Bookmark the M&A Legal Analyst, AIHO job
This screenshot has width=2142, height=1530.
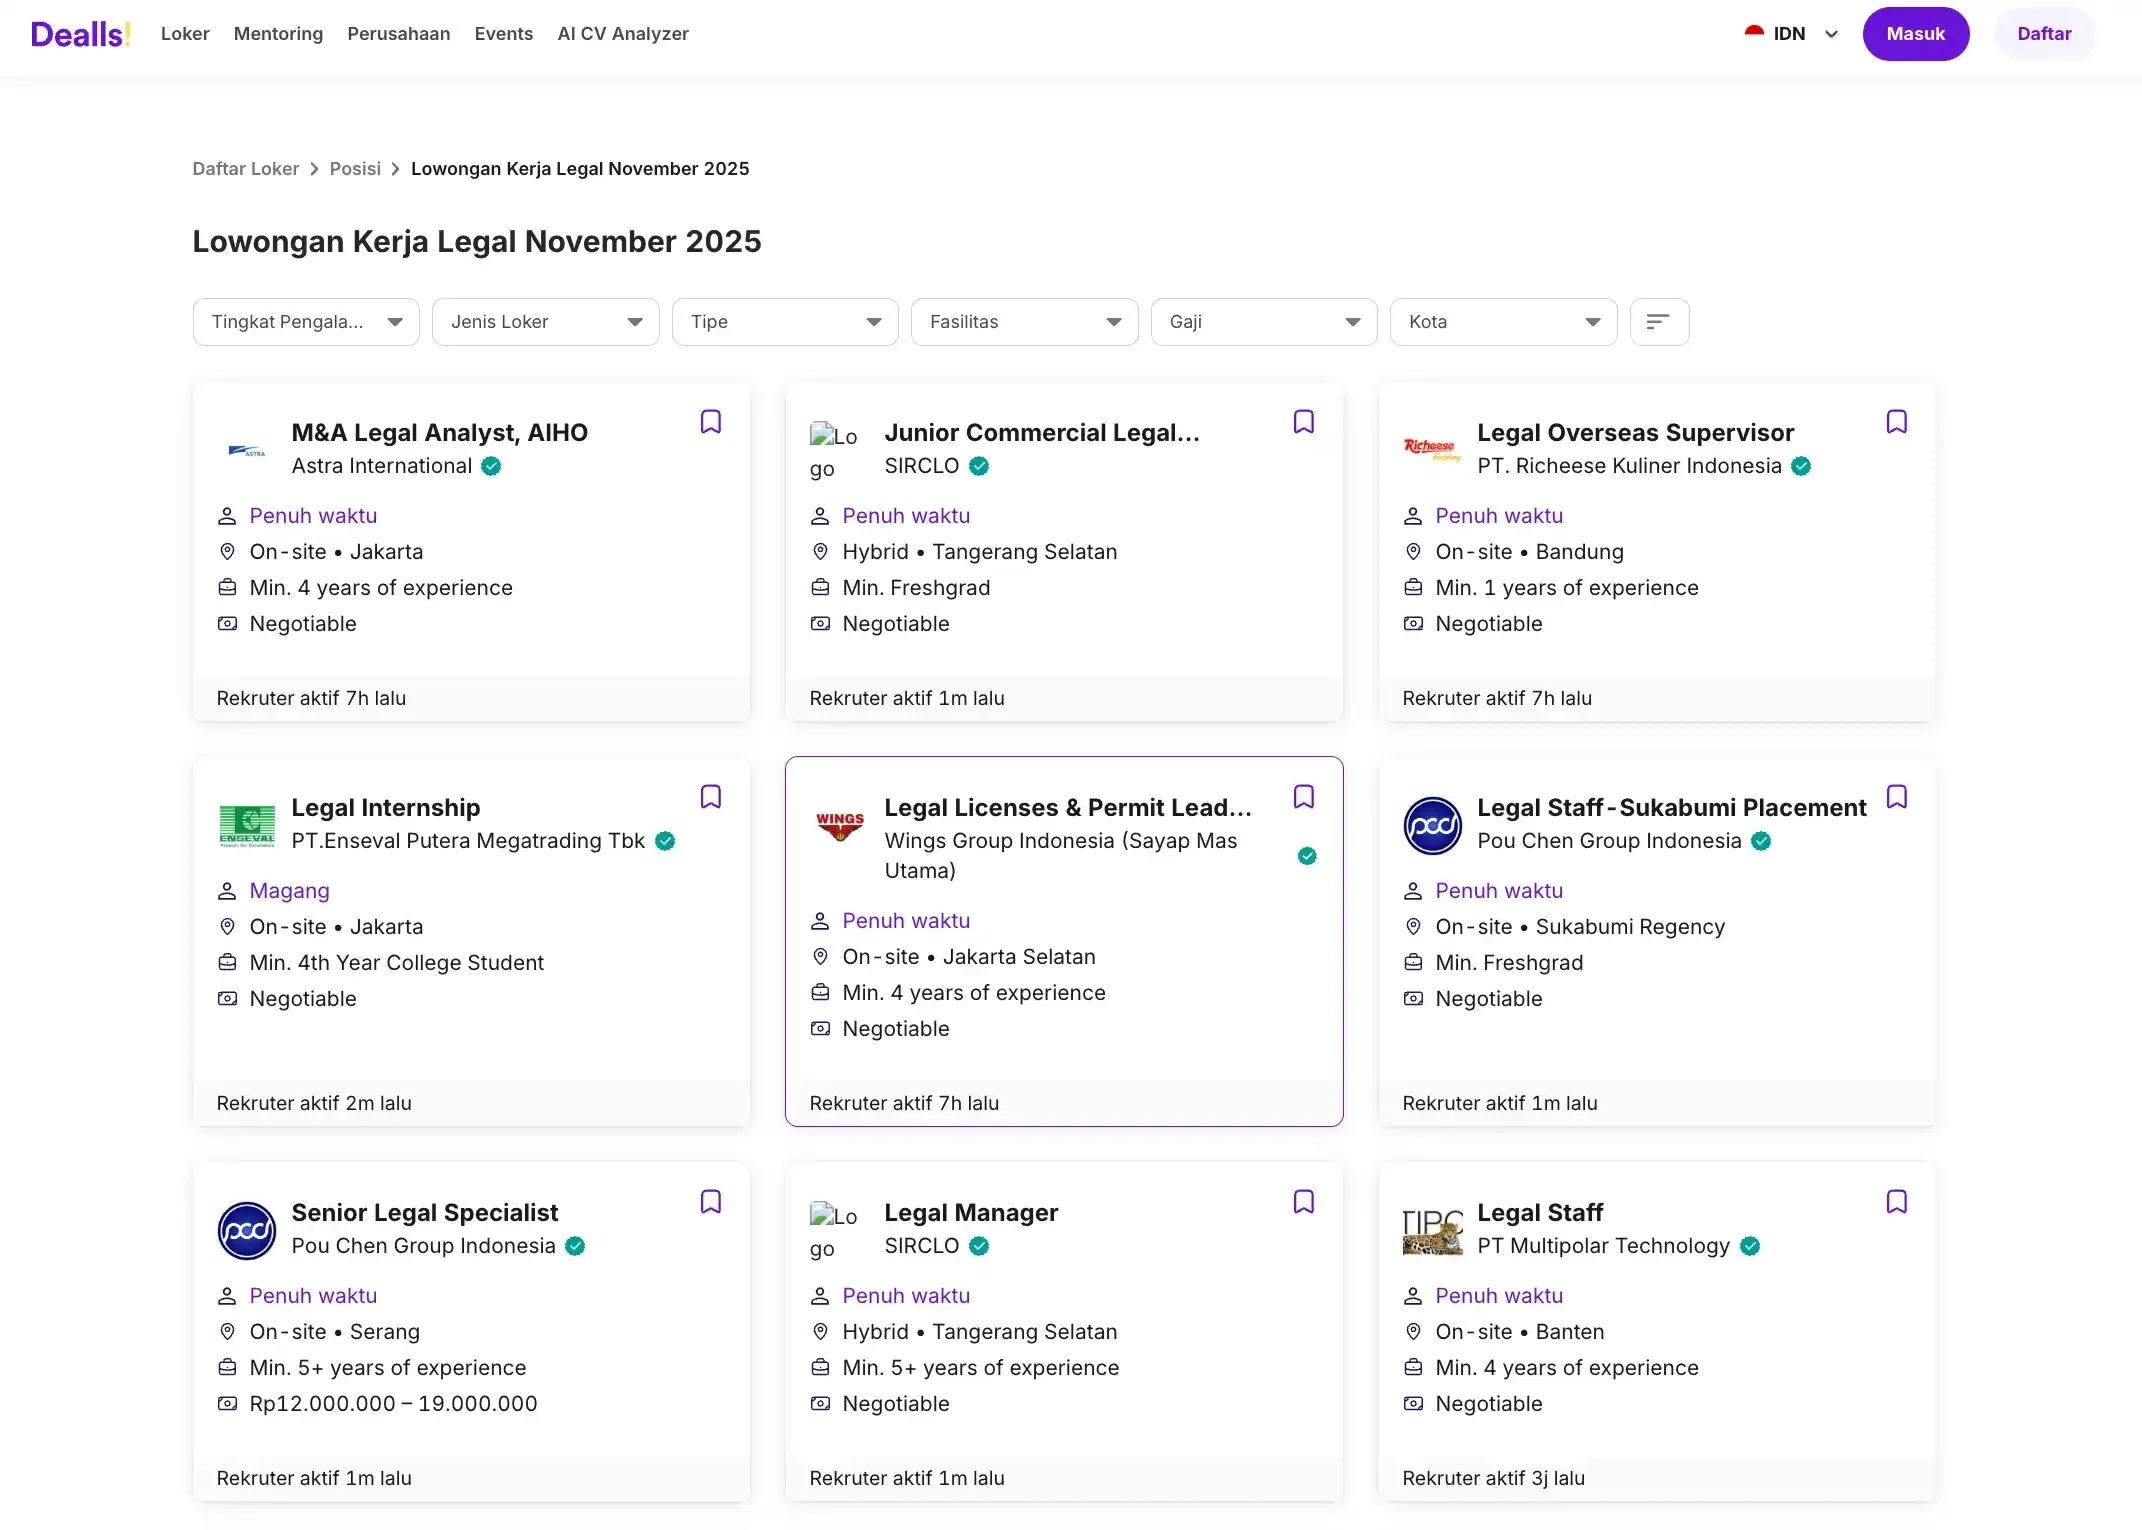click(x=710, y=422)
